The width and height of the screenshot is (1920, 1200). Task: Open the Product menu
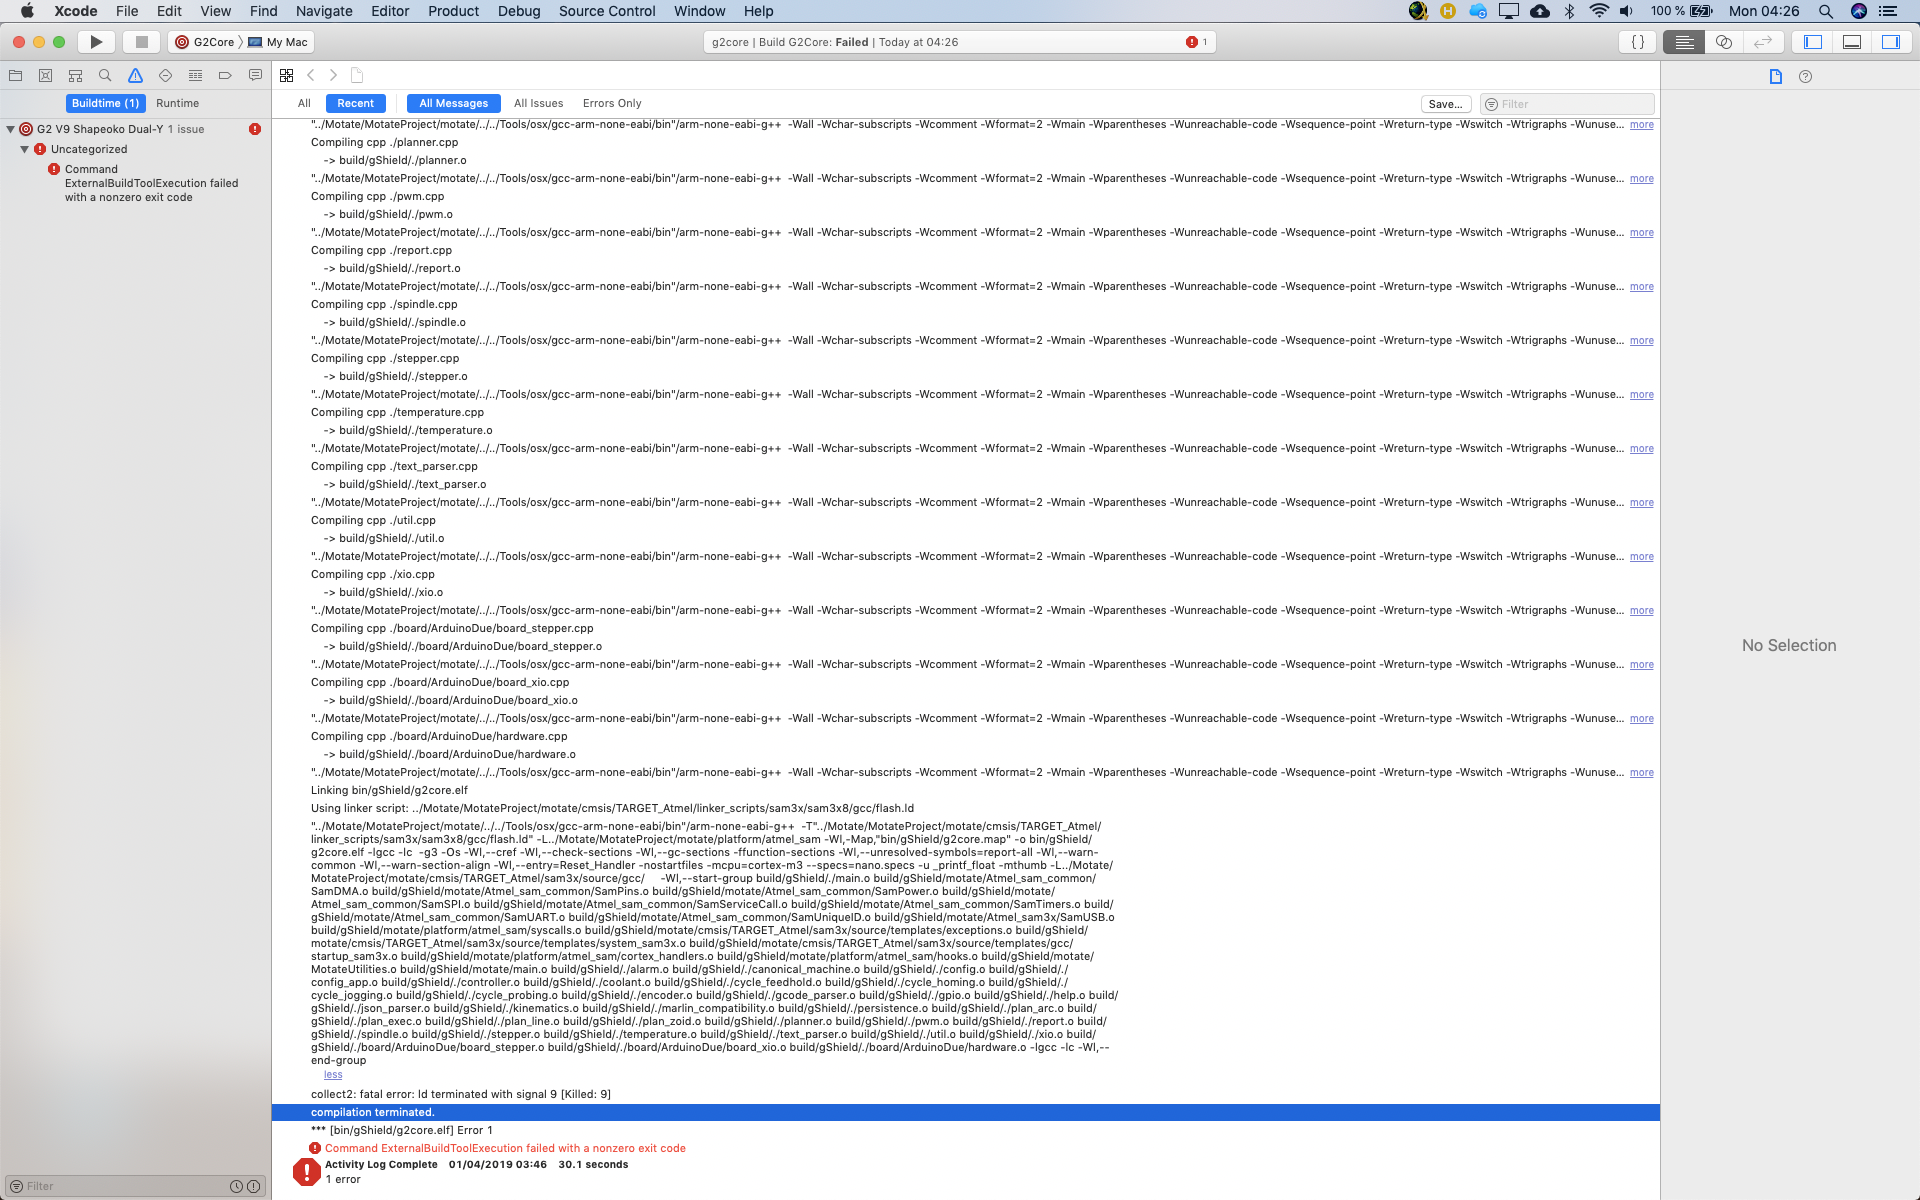pos(453,11)
